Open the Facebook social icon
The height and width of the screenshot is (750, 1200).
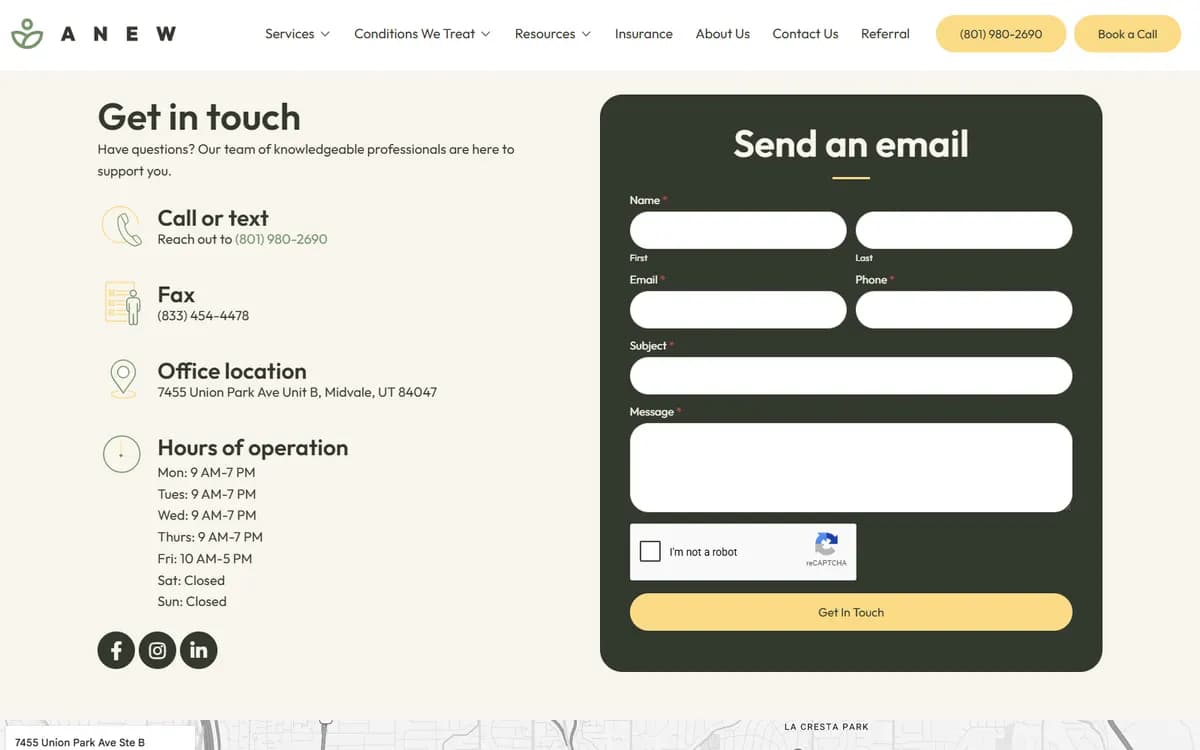tap(116, 650)
